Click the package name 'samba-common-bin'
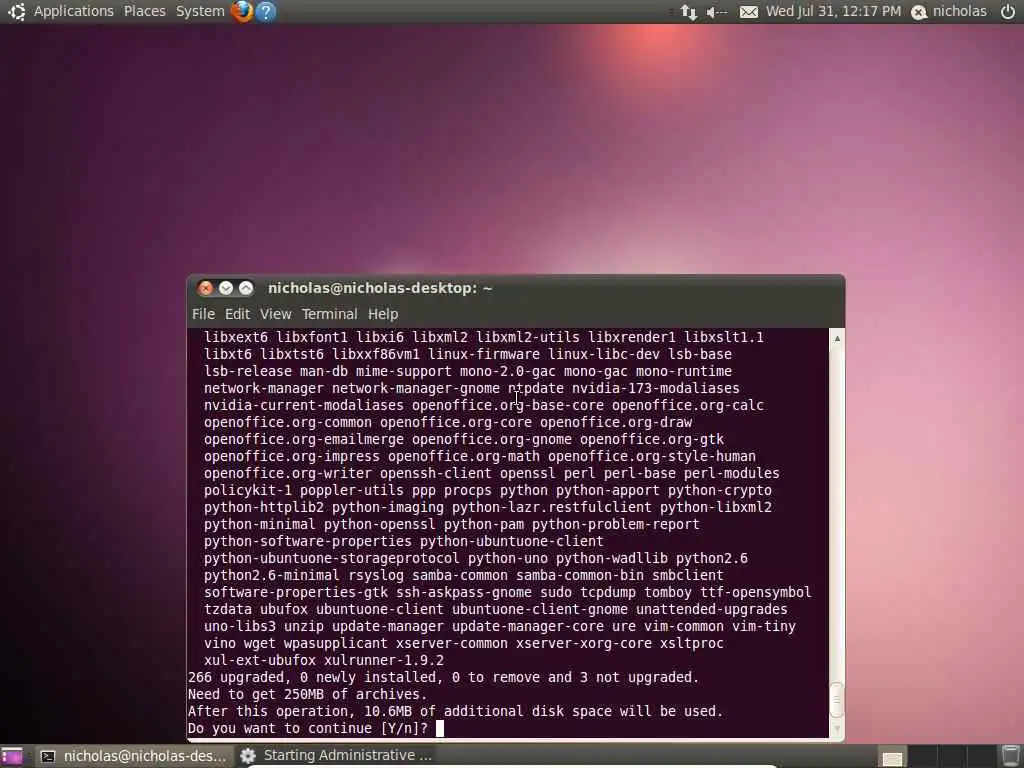 (580, 575)
